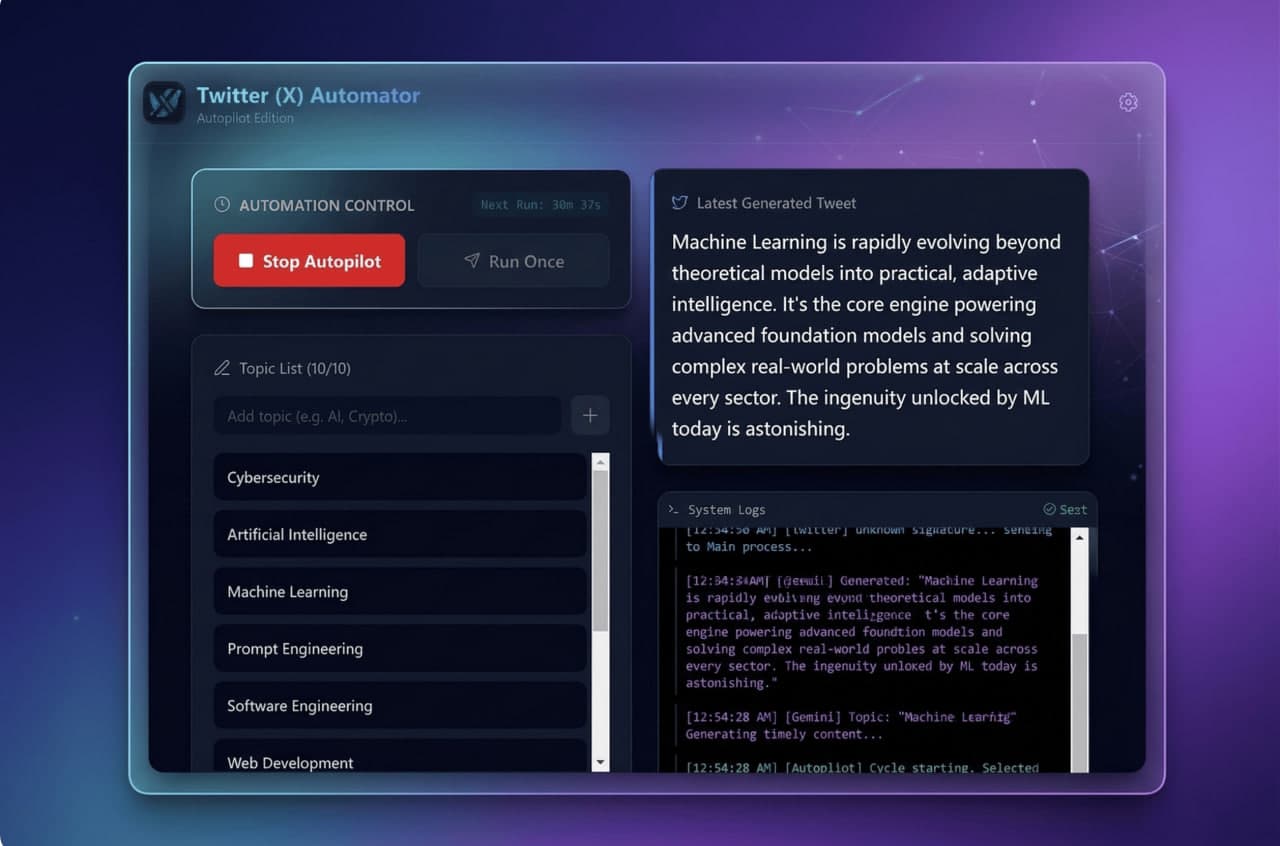The width and height of the screenshot is (1280, 846).
Task: Click the Latest Generated Tweet text
Action: (x=866, y=335)
